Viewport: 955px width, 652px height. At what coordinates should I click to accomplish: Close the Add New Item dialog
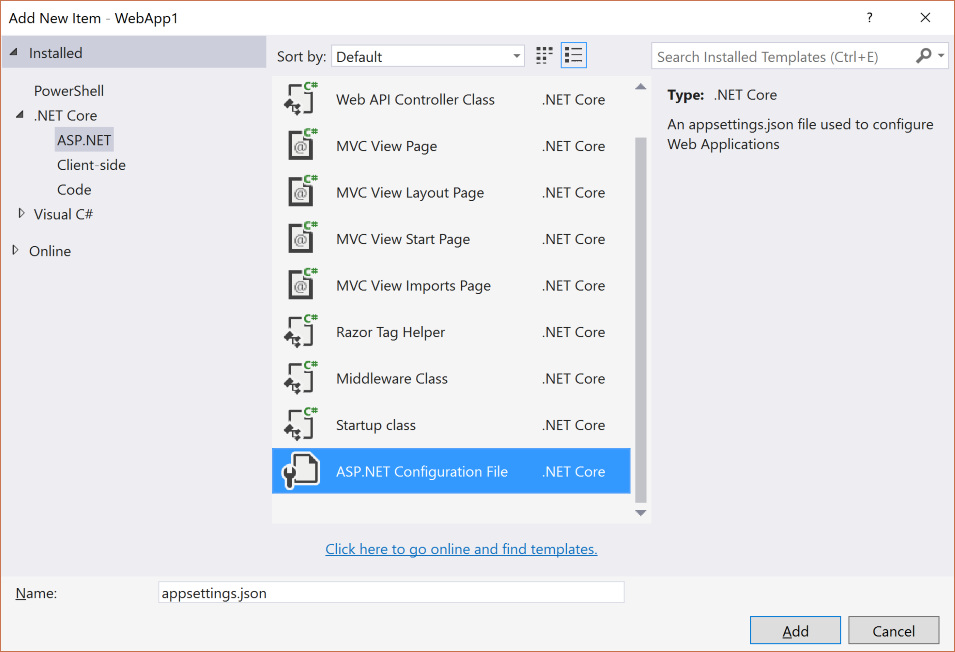(x=925, y=18)
